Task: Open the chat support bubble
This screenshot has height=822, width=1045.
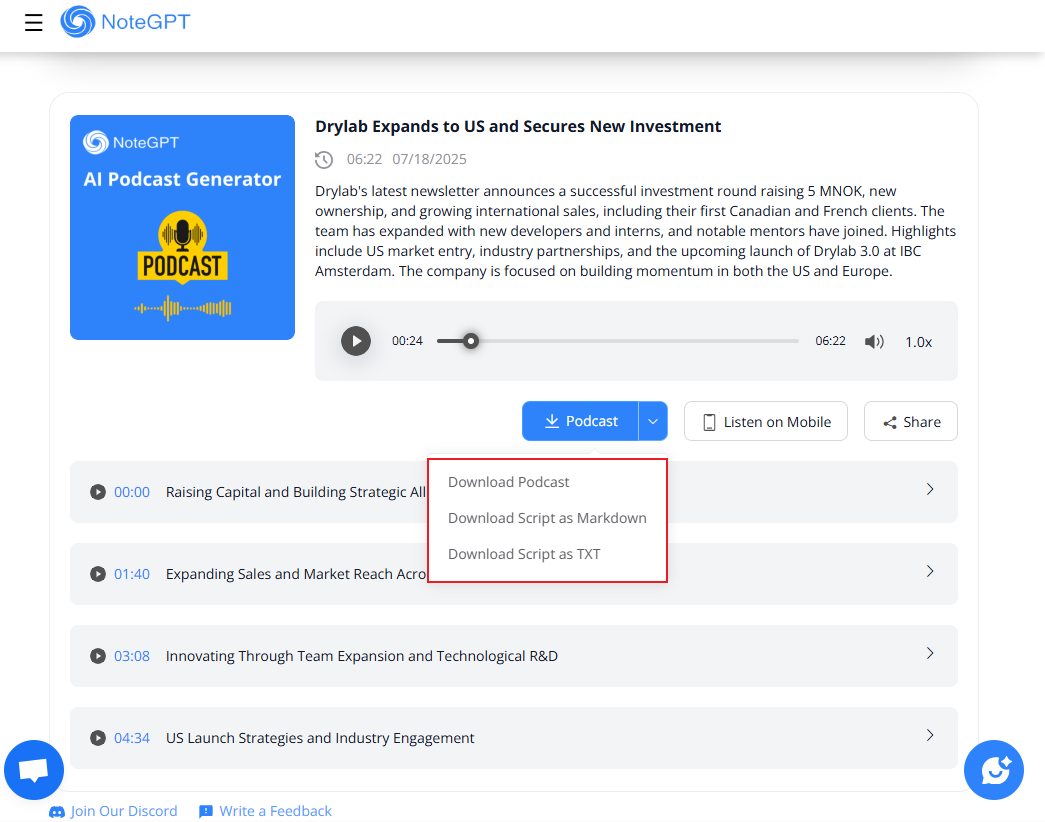Action: tap(34, 770)
